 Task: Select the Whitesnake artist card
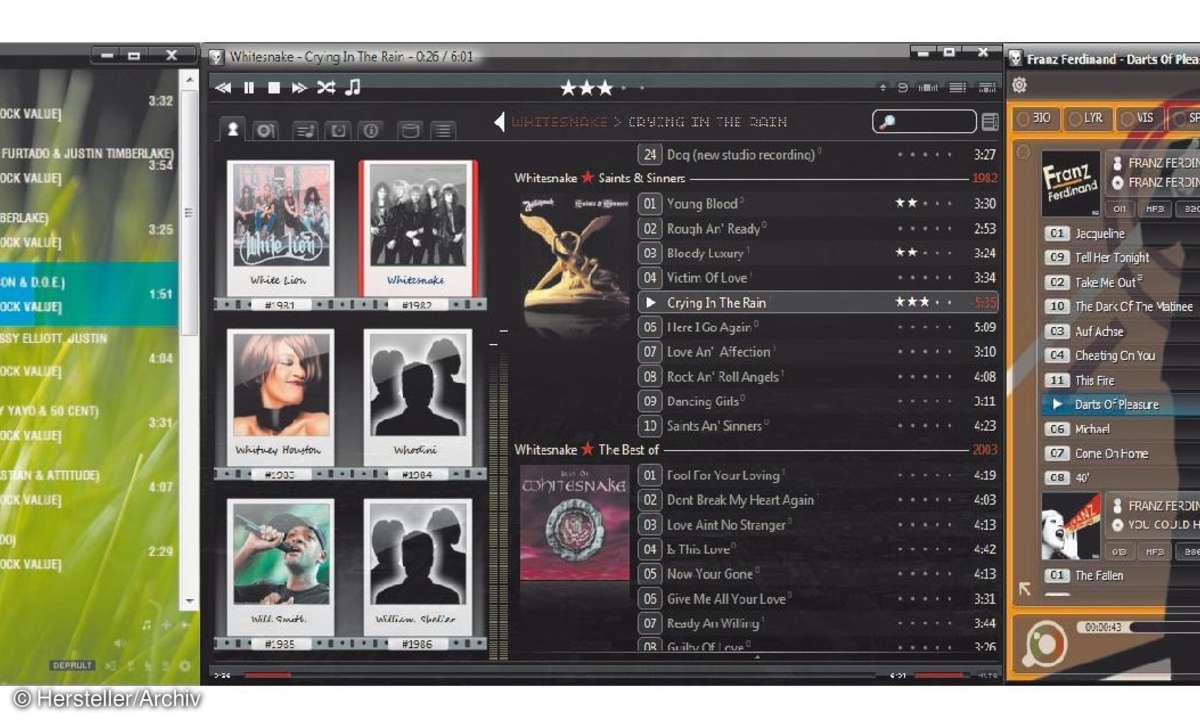pos(418,228)
